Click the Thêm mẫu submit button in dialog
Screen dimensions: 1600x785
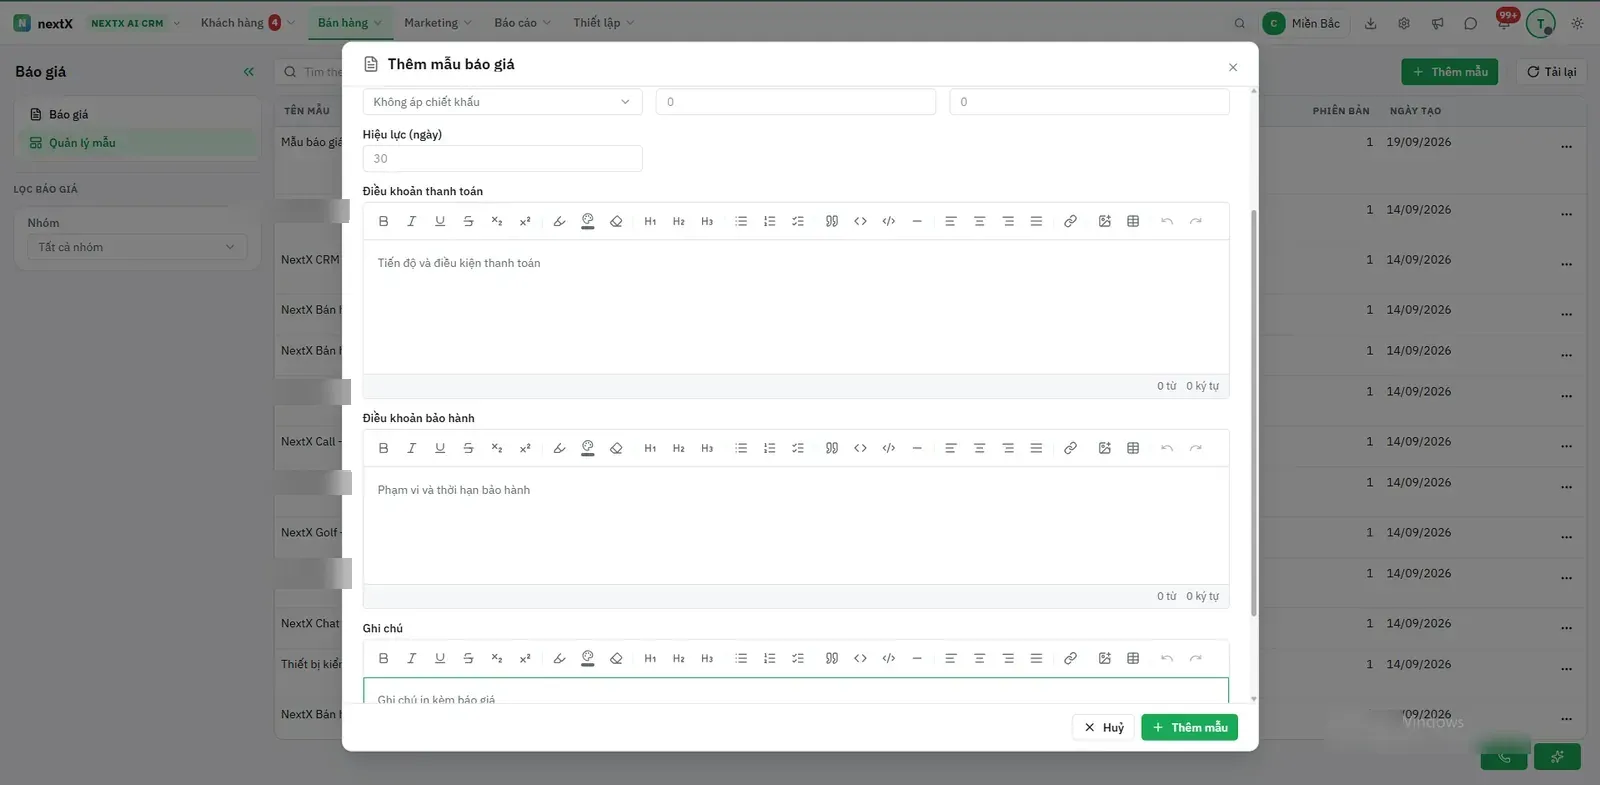click(x=1189, y=727)
